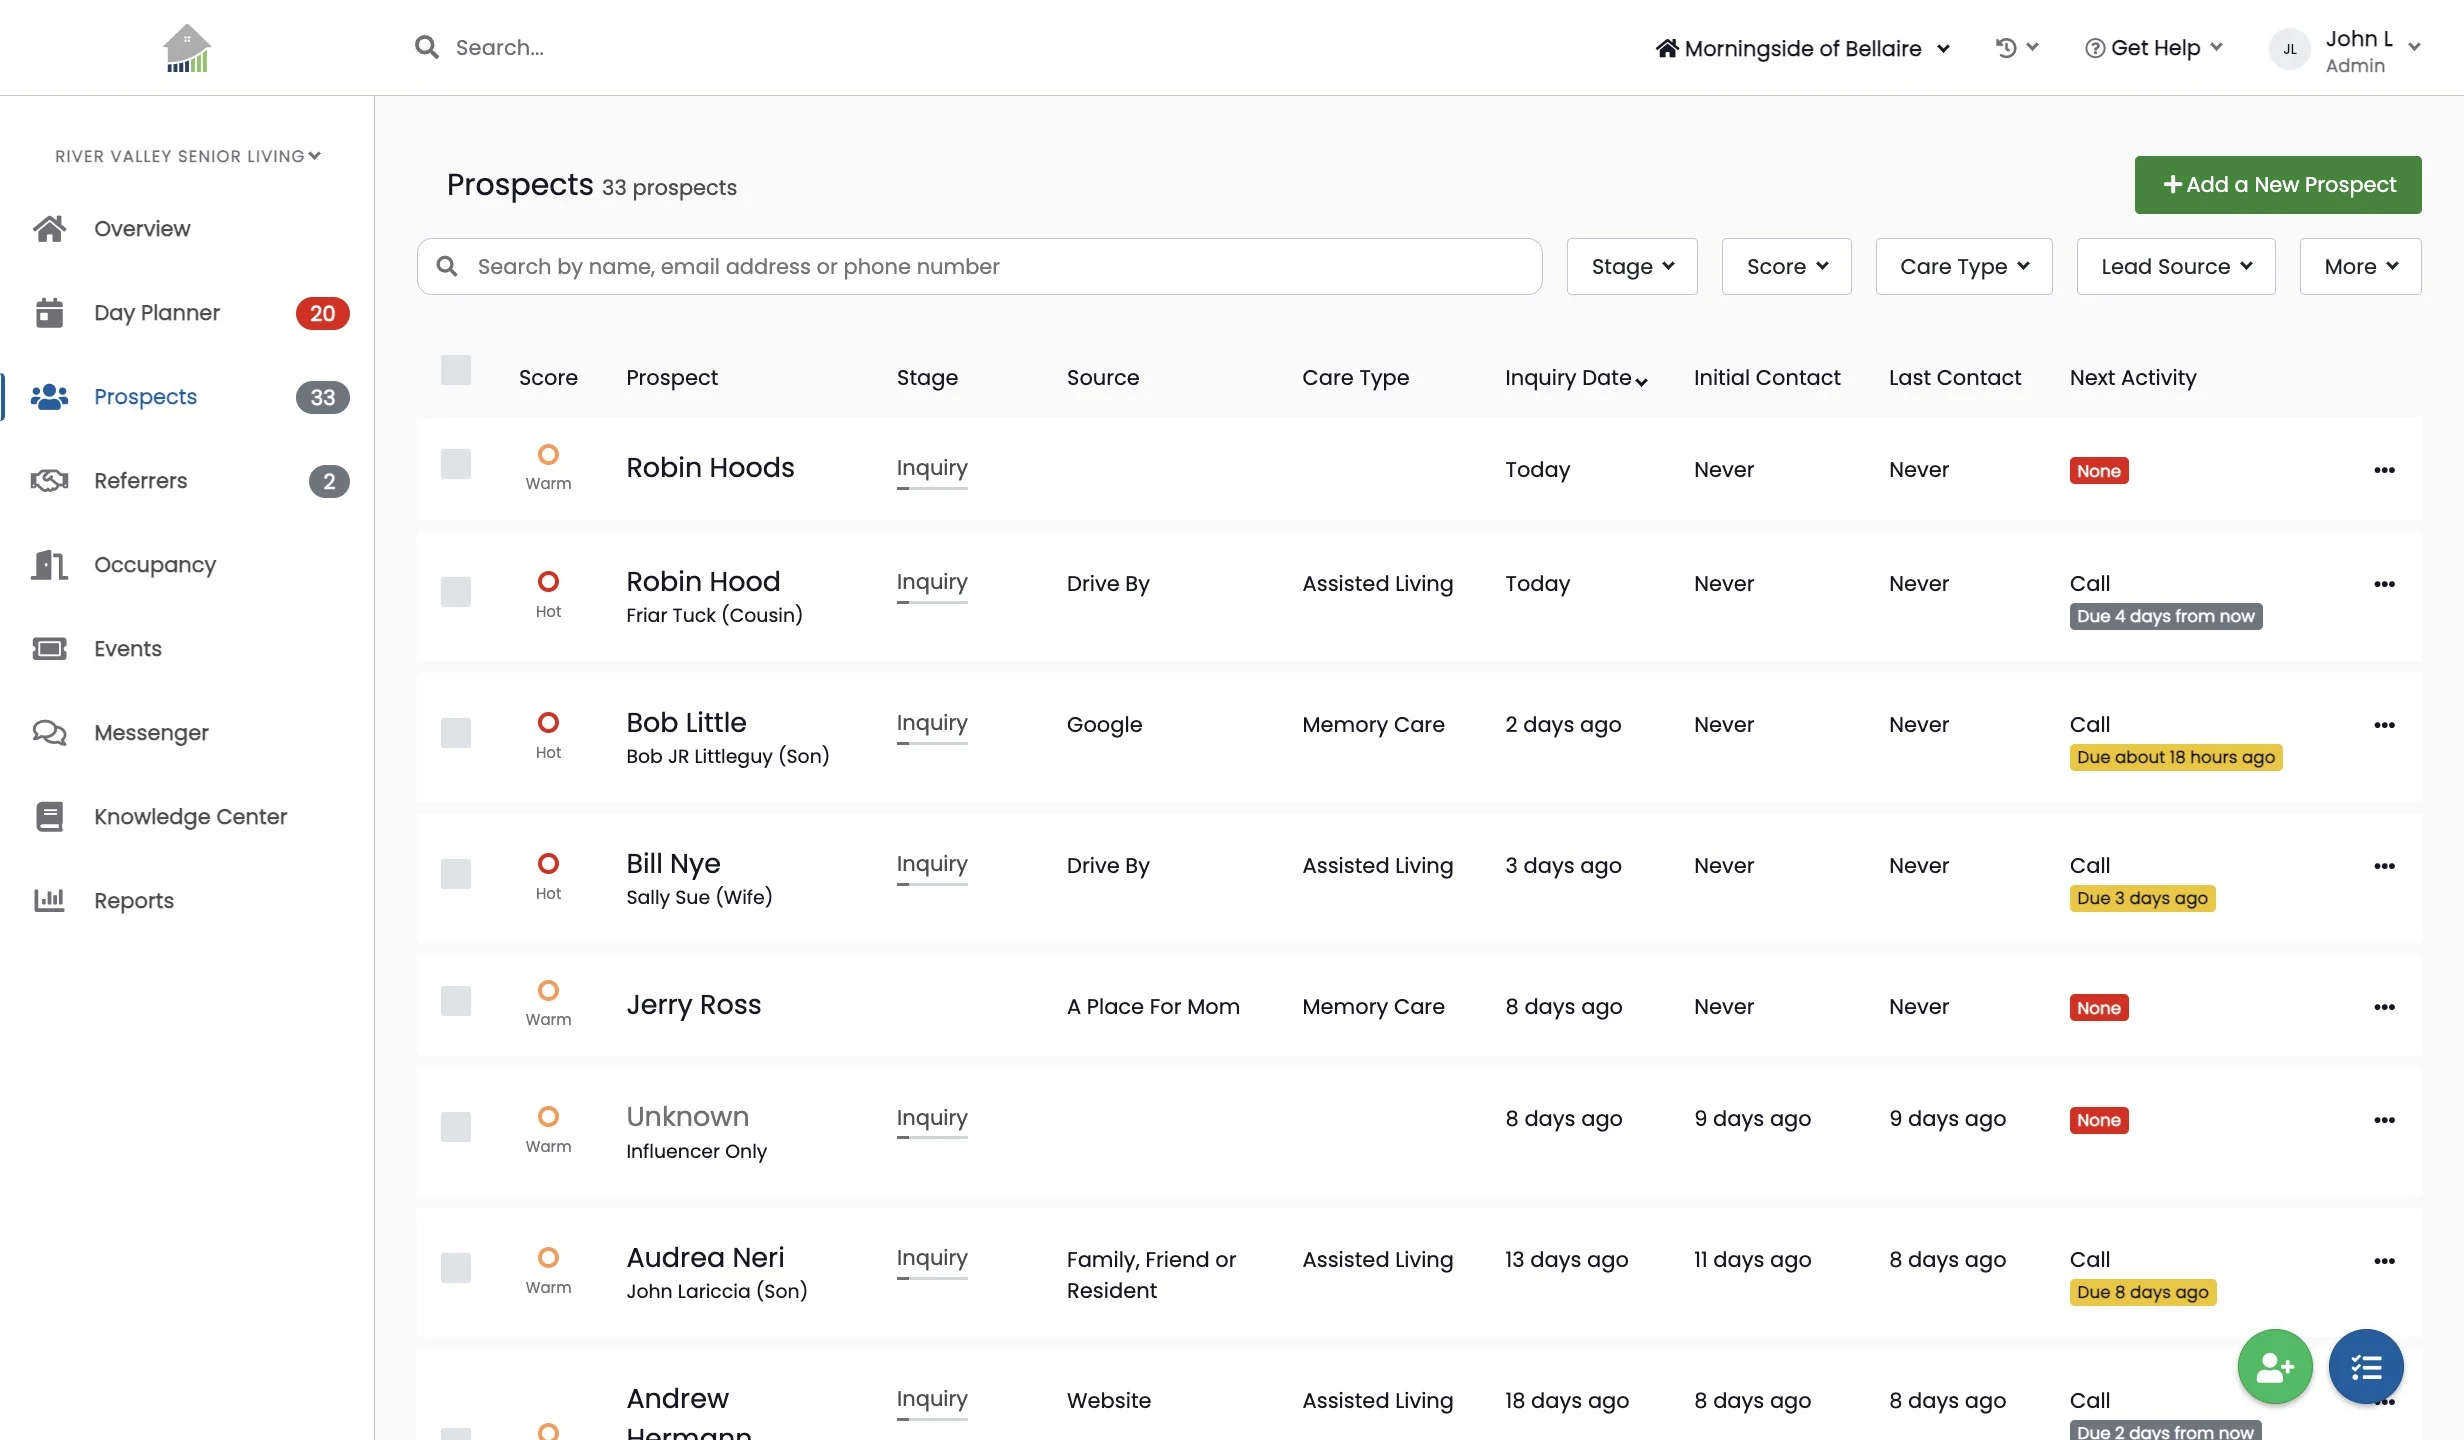Screen dimensions: 2464x1440
Task: Click the three-dot menu for Bob Little
Action: tap(2384, 725)
